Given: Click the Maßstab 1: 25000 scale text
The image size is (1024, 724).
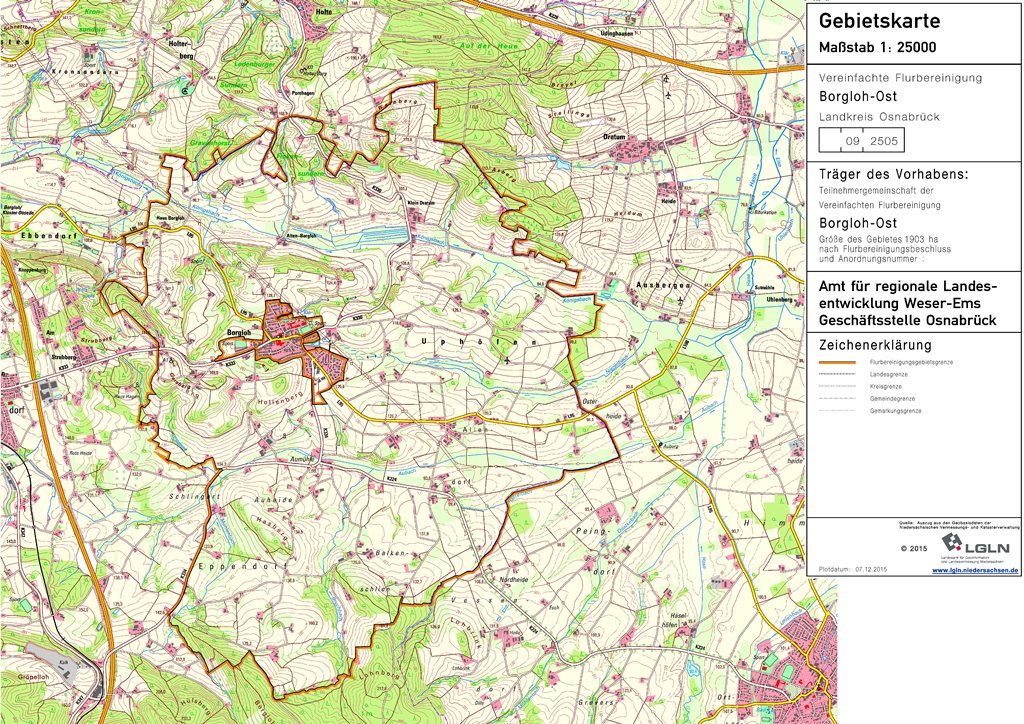Looking at the screenshot, I should click(x=879, y=48).
